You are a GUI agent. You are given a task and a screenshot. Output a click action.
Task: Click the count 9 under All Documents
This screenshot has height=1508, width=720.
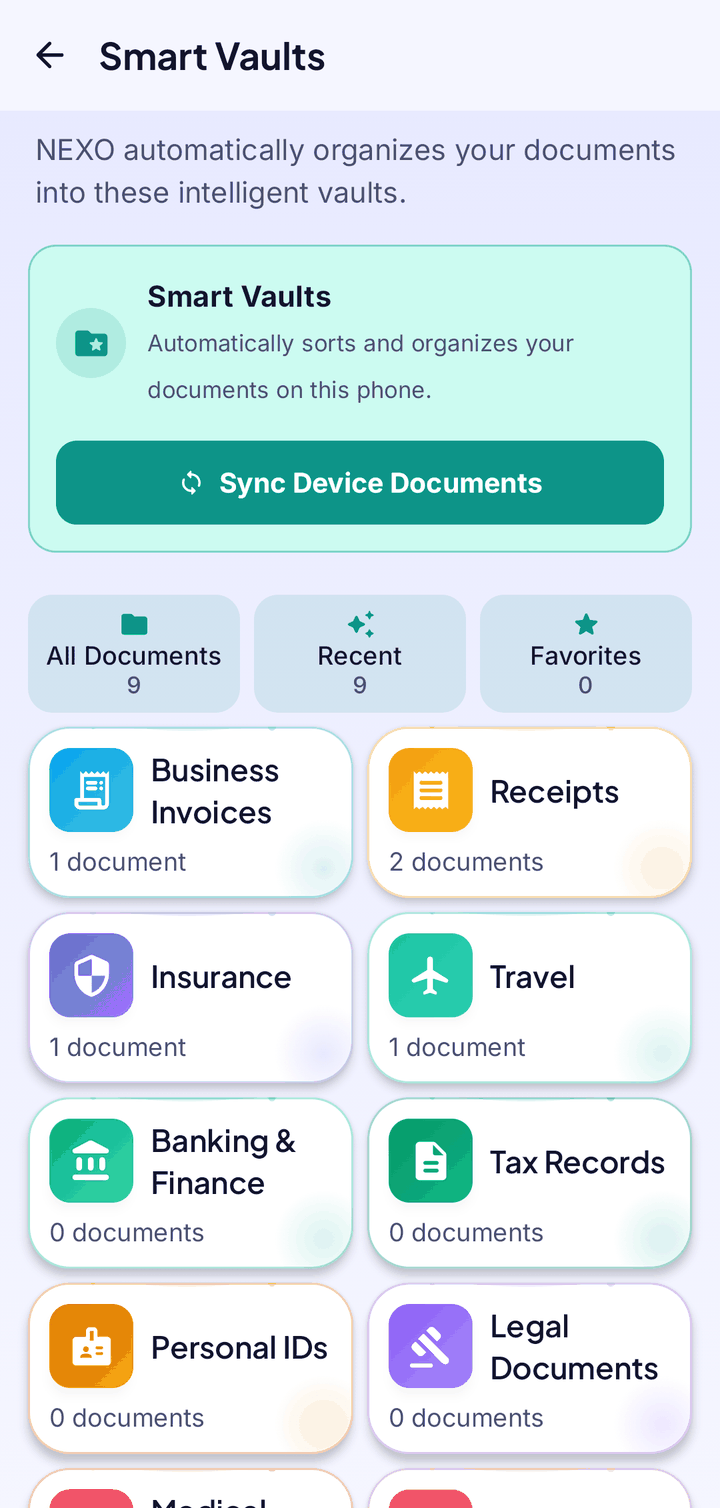tap(134, 685)
